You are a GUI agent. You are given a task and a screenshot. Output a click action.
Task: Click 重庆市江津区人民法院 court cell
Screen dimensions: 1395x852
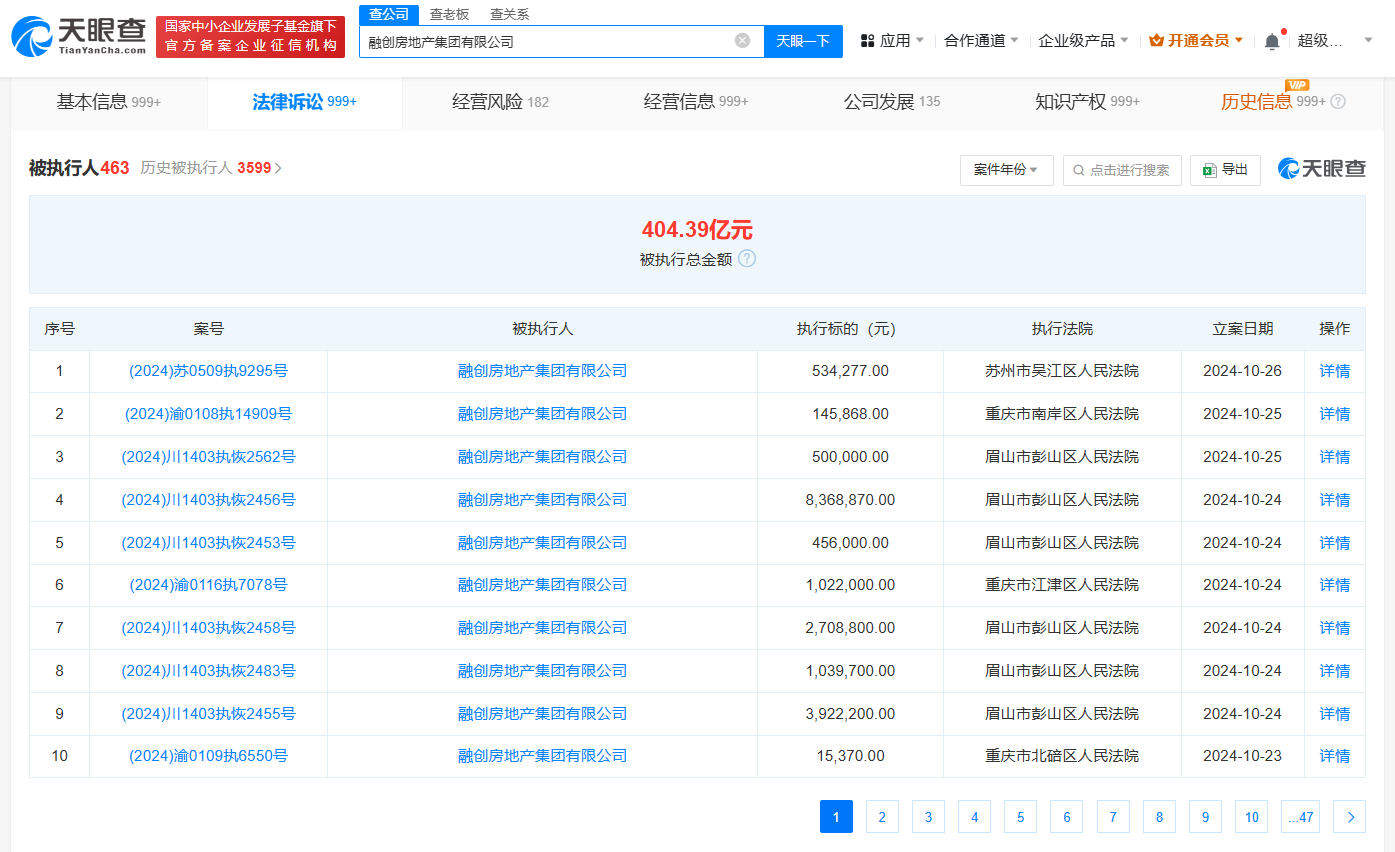coord(1062,585)
